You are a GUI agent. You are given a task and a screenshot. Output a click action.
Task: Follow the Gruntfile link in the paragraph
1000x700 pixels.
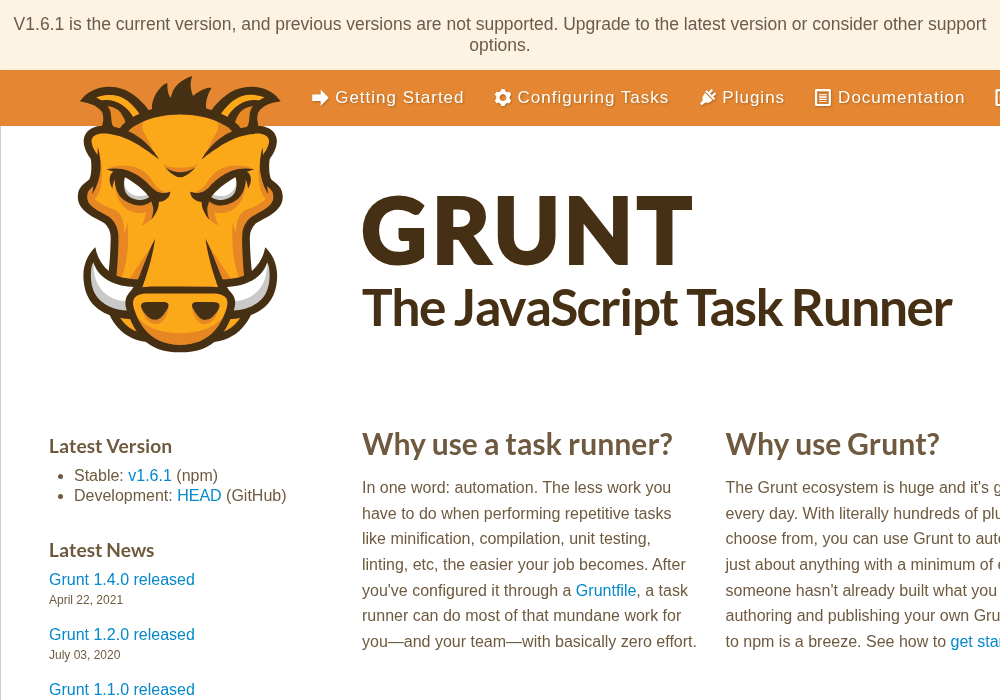606,590
